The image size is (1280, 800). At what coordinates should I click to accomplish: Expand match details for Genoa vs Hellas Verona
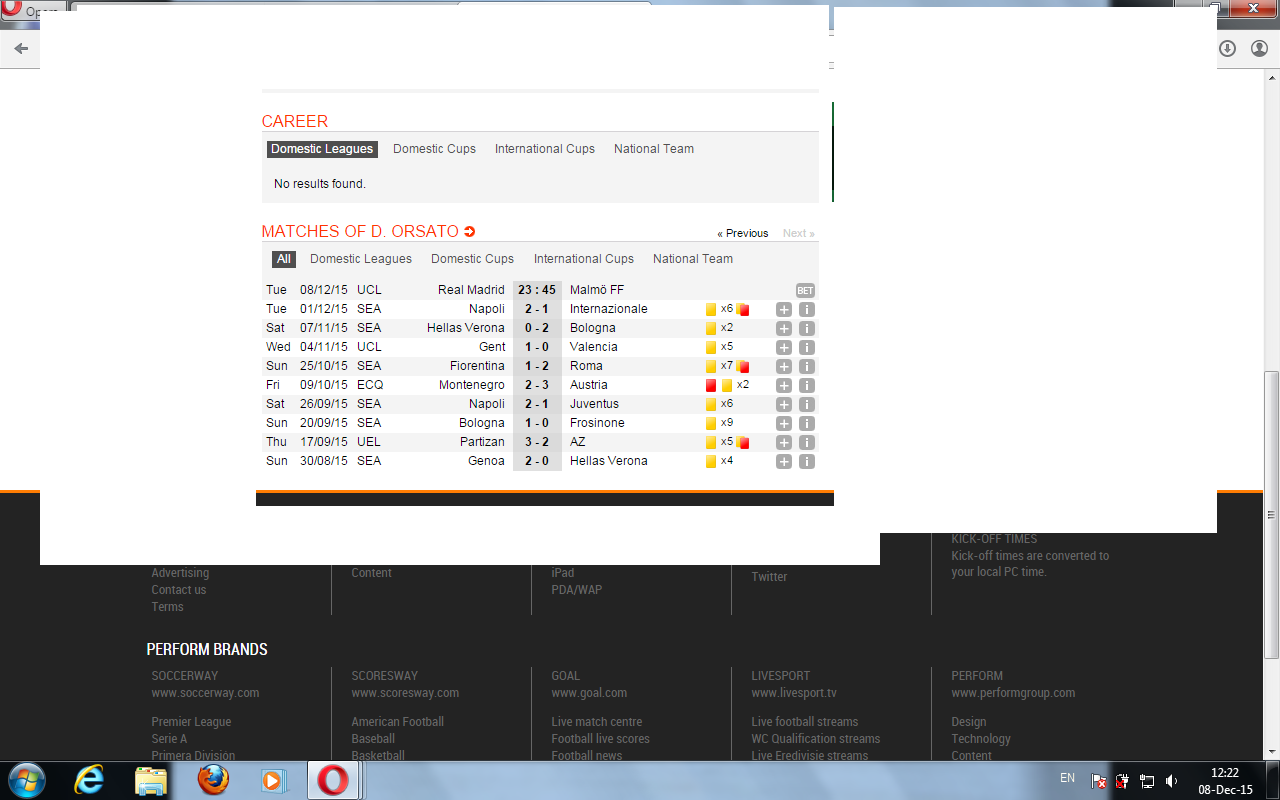784,462
